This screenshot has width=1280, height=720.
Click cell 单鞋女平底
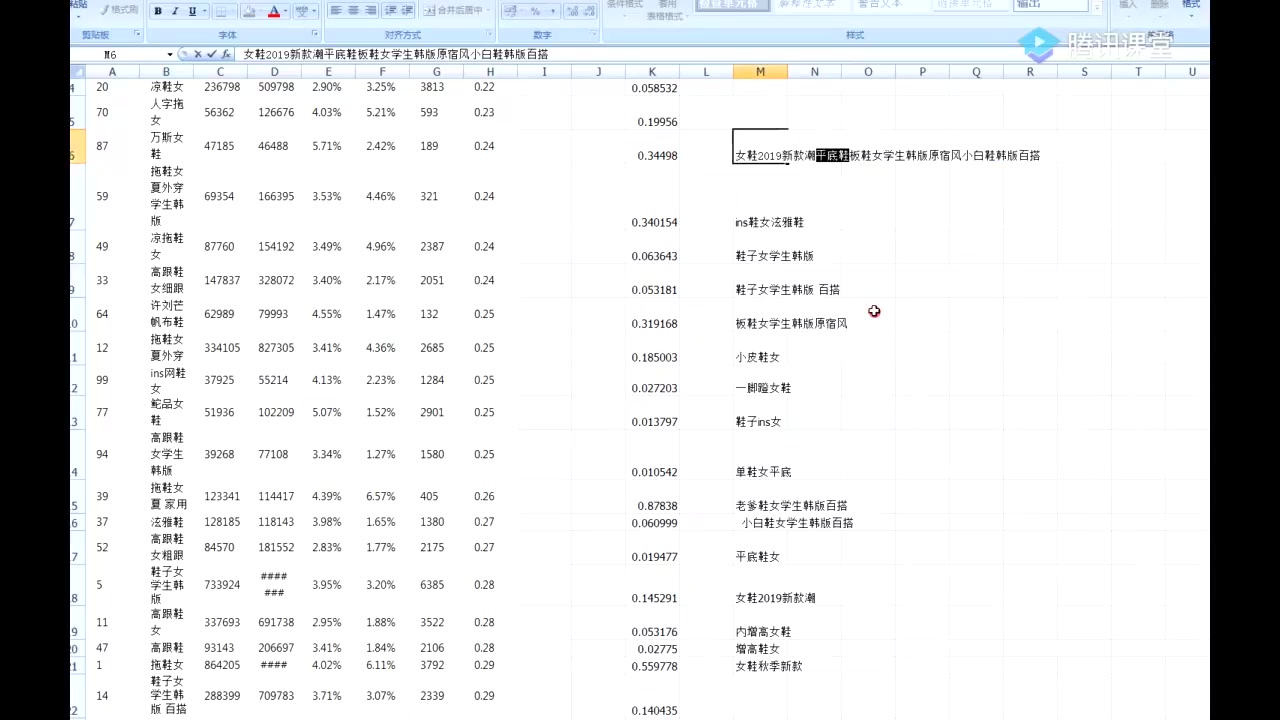(763, 472)
